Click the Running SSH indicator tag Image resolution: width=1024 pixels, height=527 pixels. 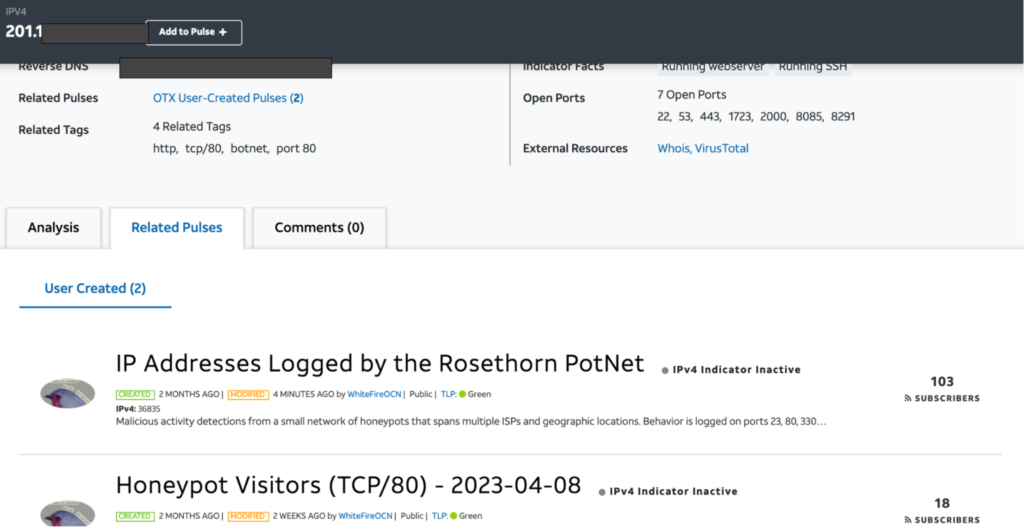click(814, 67)
